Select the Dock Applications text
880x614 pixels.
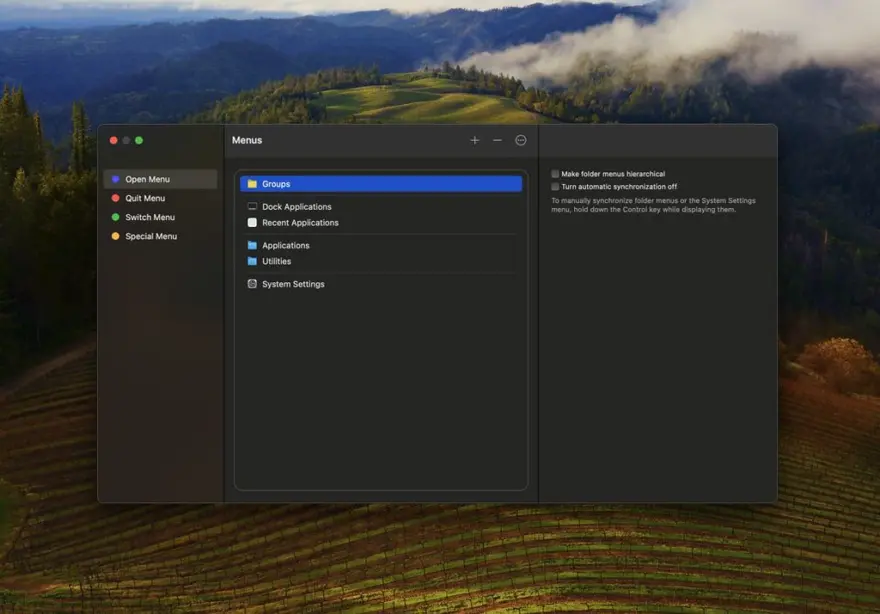[297, 207]
